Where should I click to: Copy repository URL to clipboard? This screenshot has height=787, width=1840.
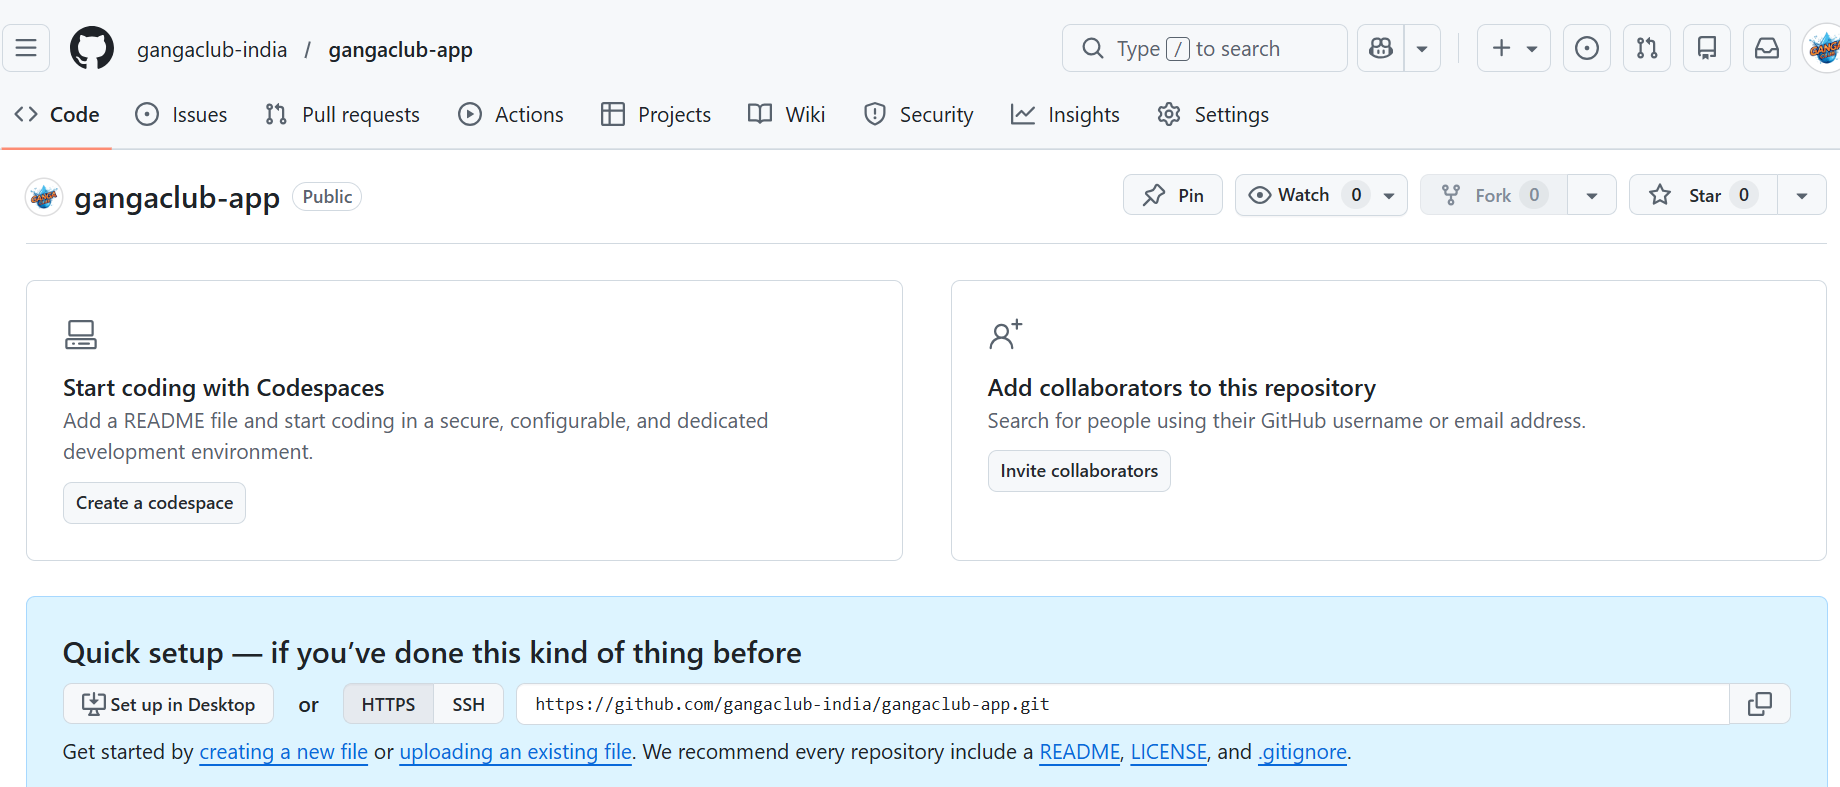(x=1759, y=704)
